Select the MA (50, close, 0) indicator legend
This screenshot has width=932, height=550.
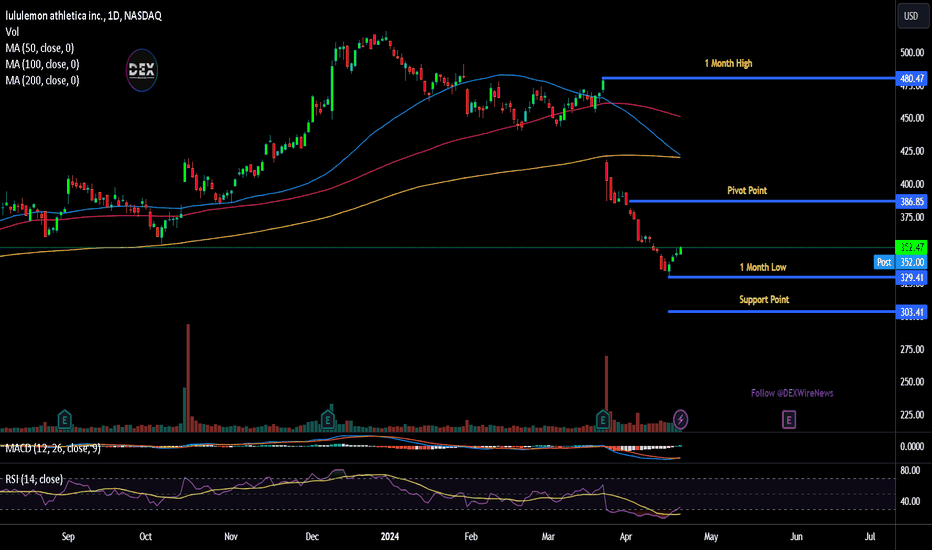pyautogui.click(x=40, y=48)
